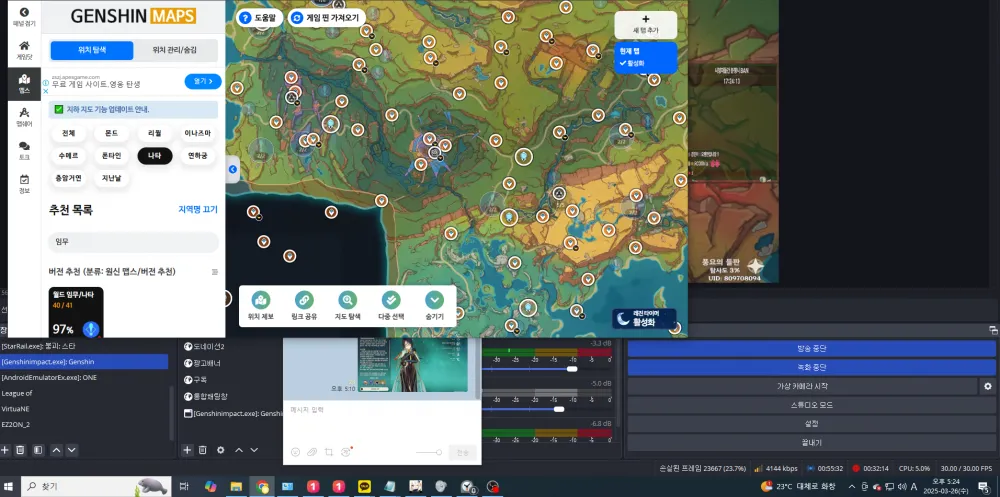Click the 지역명 끄기 link
Image resolution: width=1000 pixels, height=497 pixels.
[x=197, y=210]
